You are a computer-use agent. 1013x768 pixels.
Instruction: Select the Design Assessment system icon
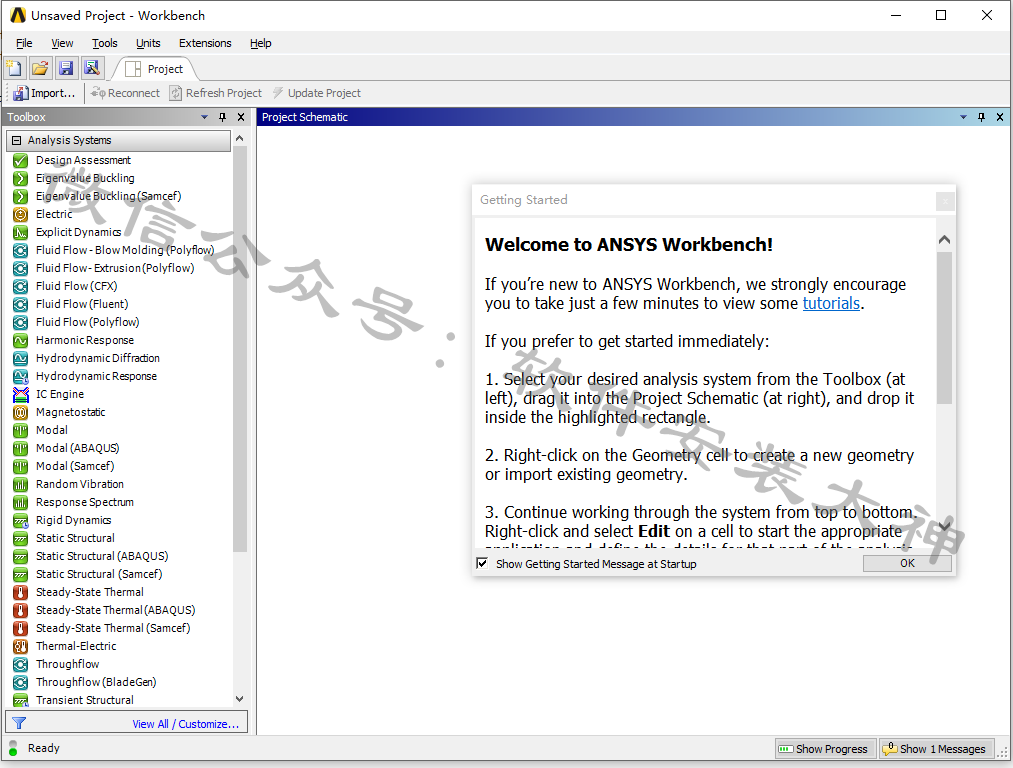pyautogui.click(x=21, y=160)
